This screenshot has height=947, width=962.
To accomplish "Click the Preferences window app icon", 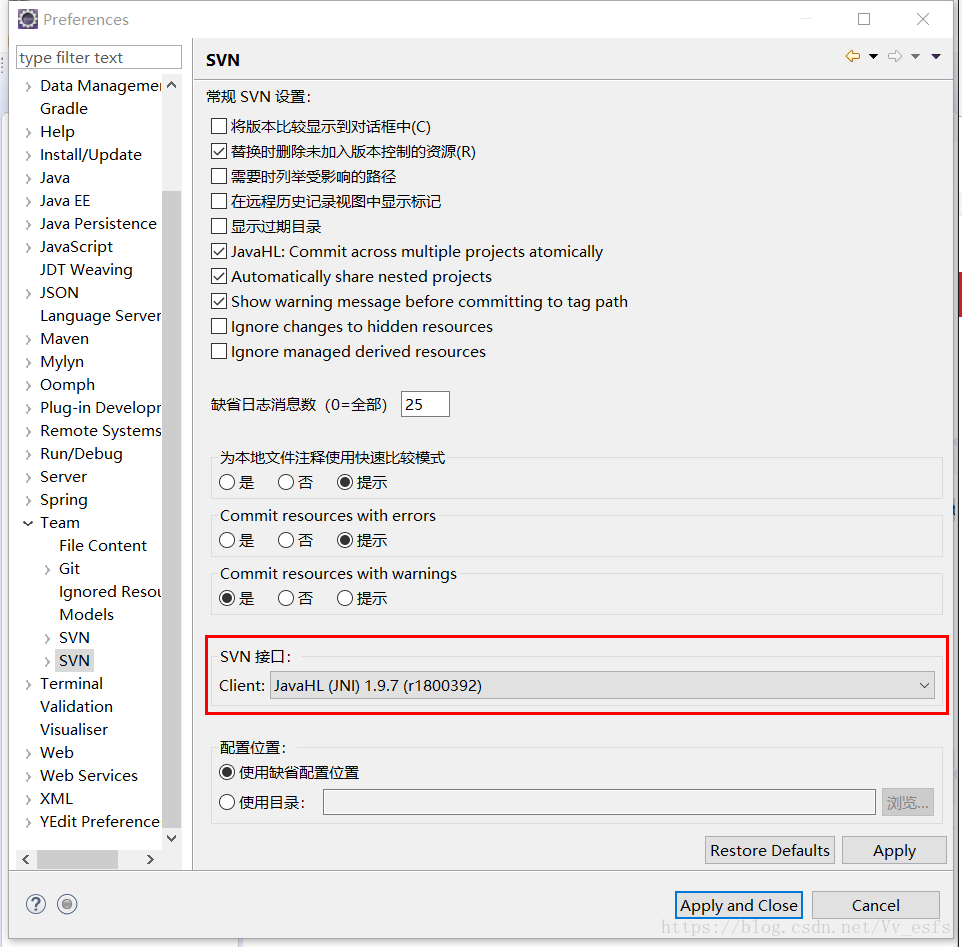I will tap(28, 19).
